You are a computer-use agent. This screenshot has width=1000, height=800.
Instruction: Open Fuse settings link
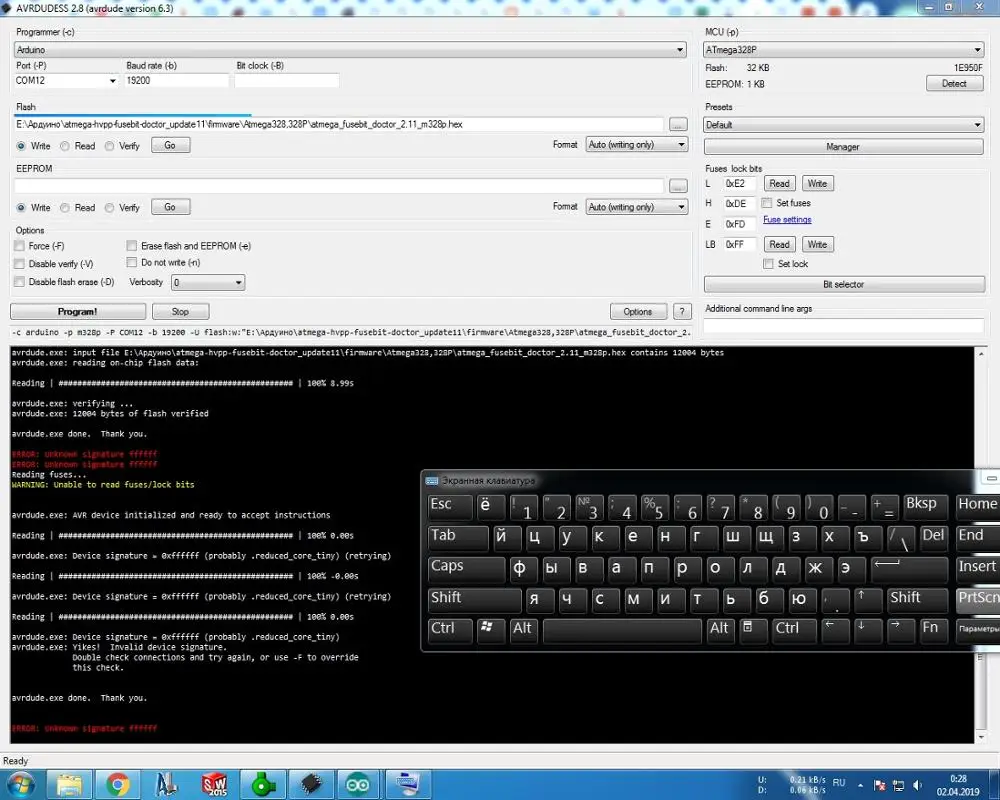point(787,219)
